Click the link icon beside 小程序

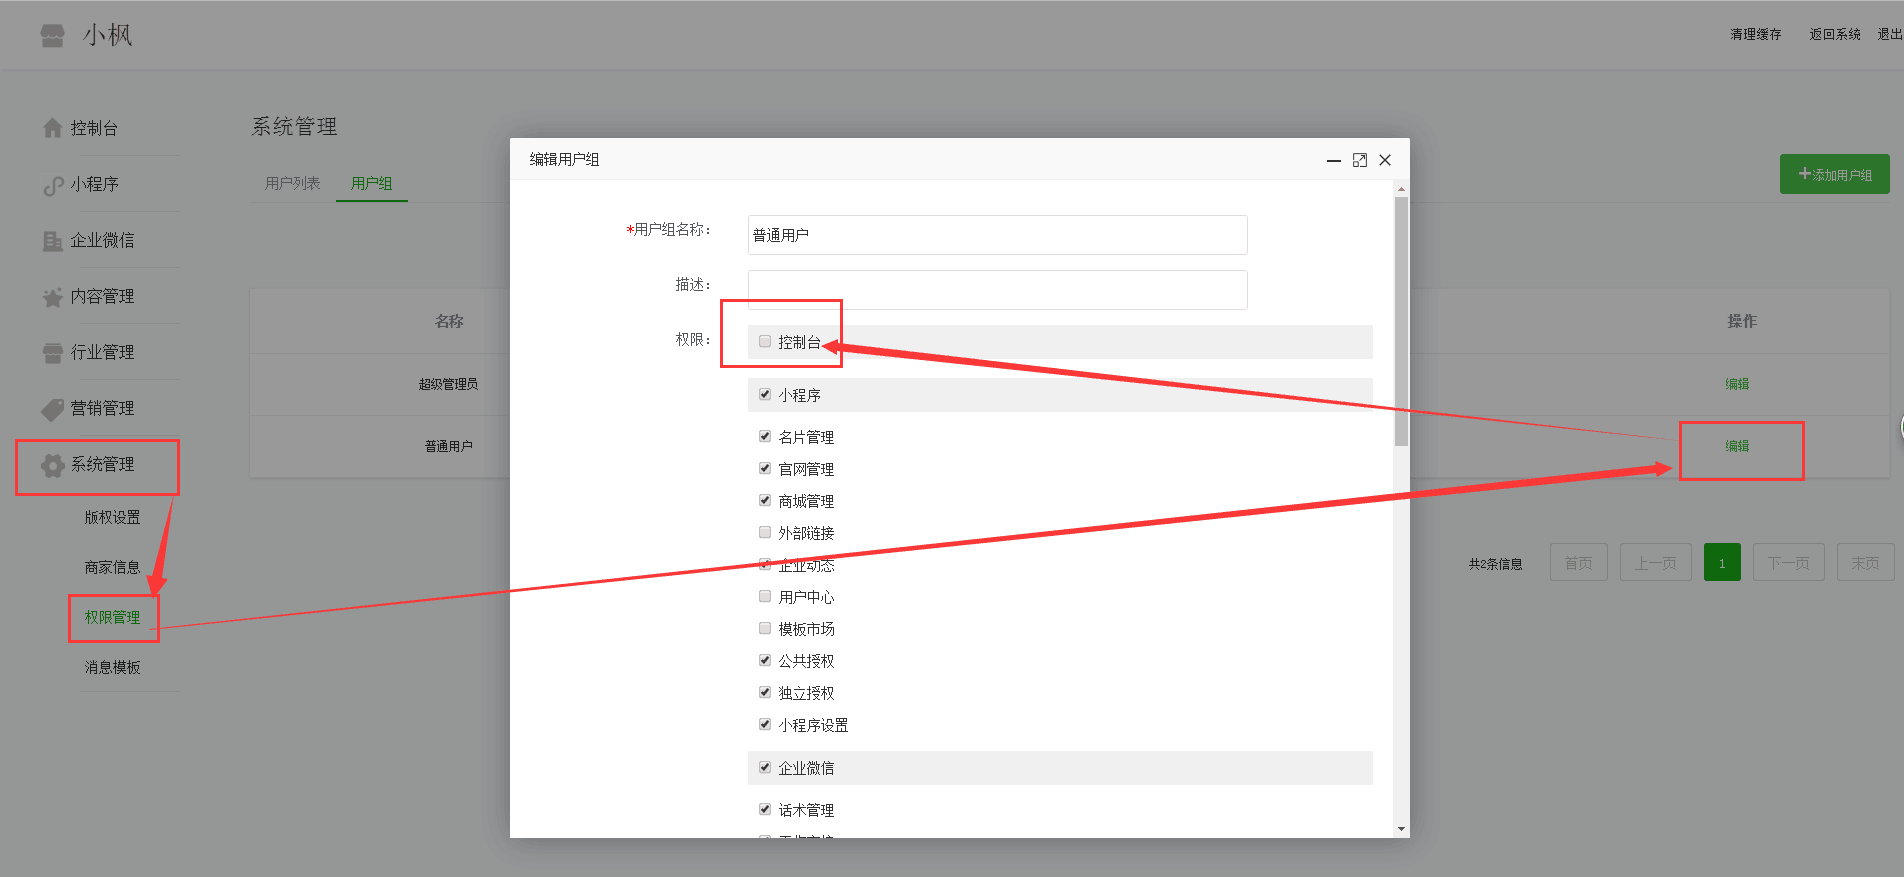click(x=53, y=185)
